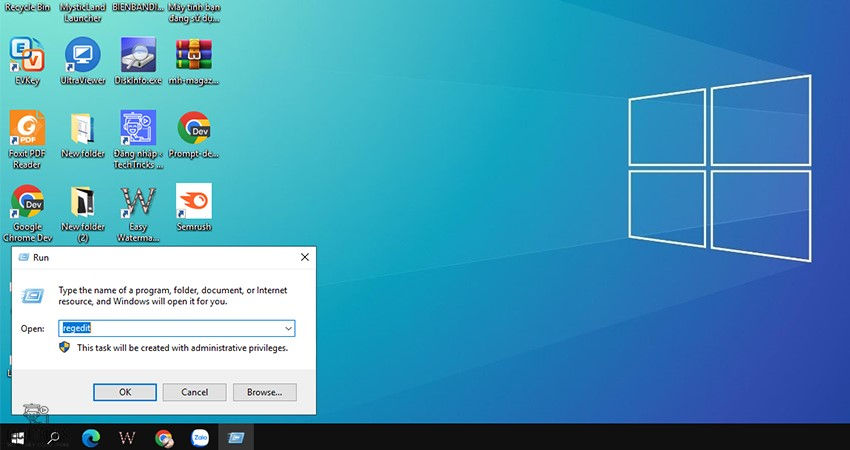Viewport: 850px width, 450px height.
Task: Click the Run dialog title bar icon
Action: (23, 257)
